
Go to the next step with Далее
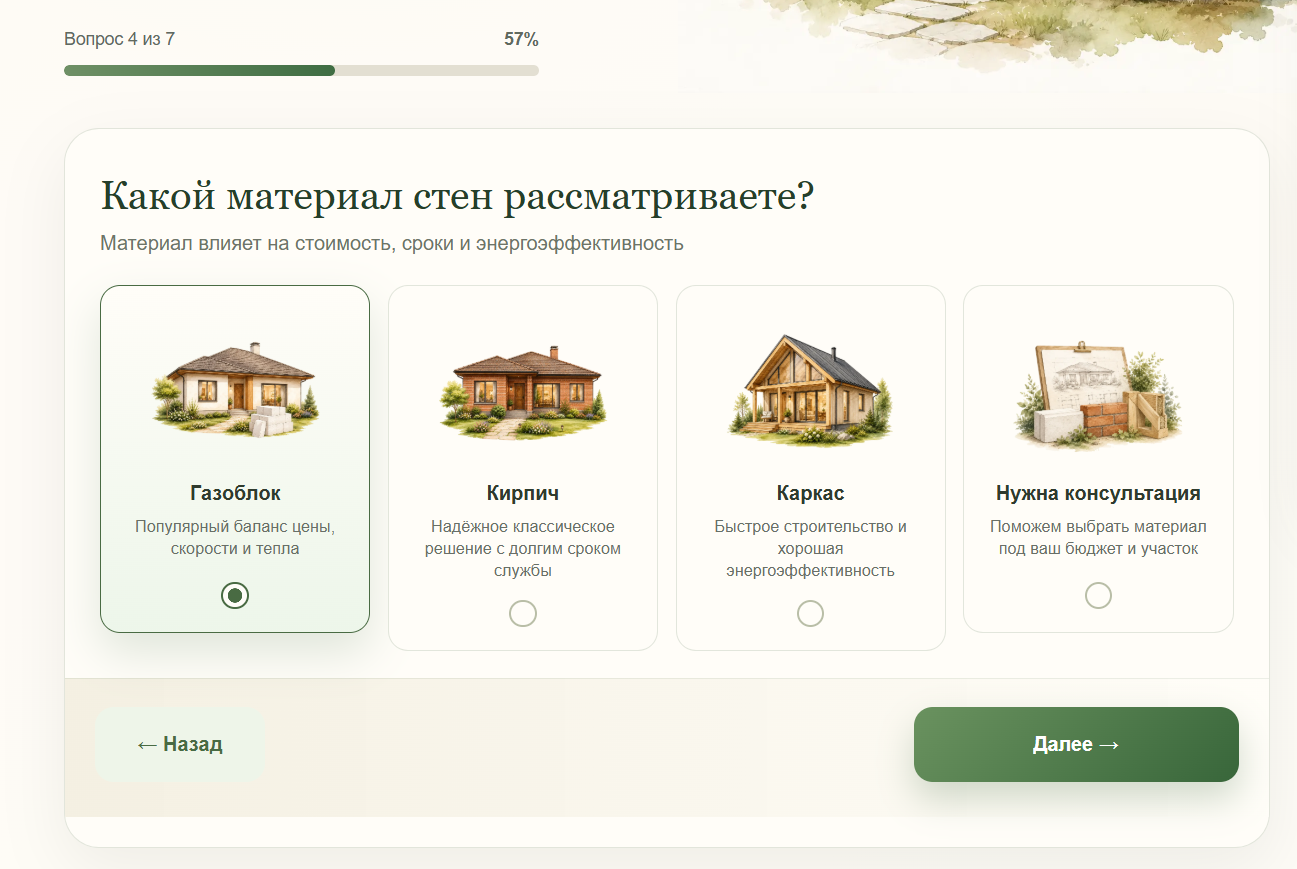(x=1076, y=744)
